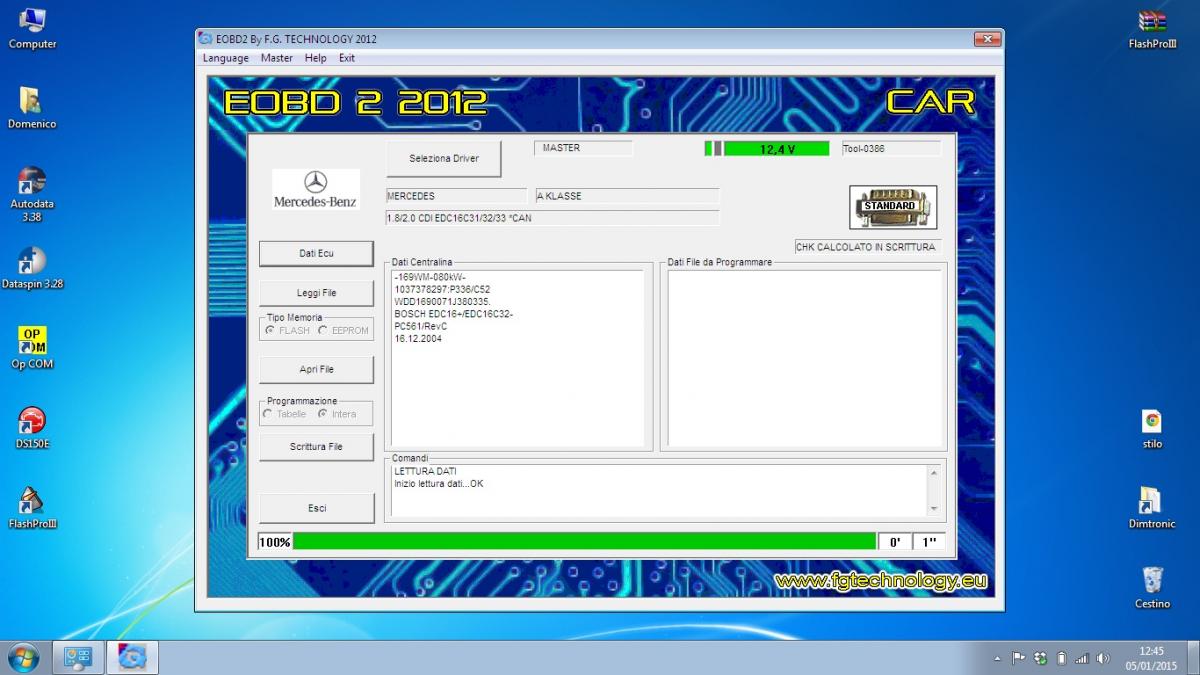Open the Cestino recycle bin

click(x=1152, y=587)
